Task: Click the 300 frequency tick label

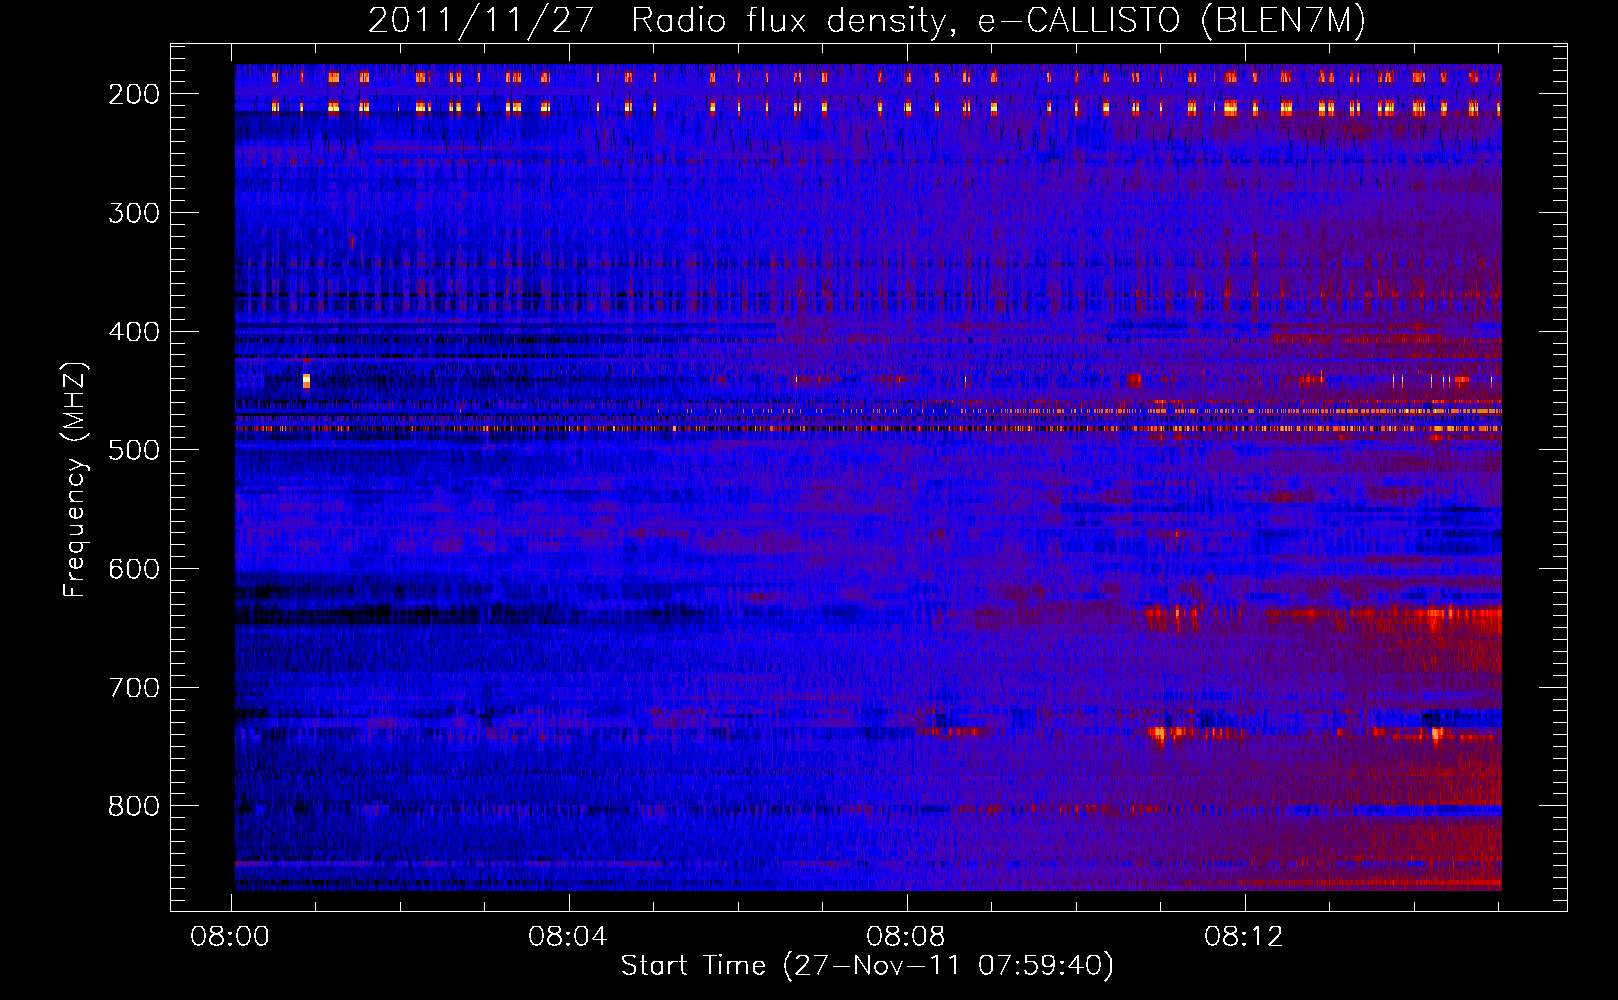Action: 133,213
